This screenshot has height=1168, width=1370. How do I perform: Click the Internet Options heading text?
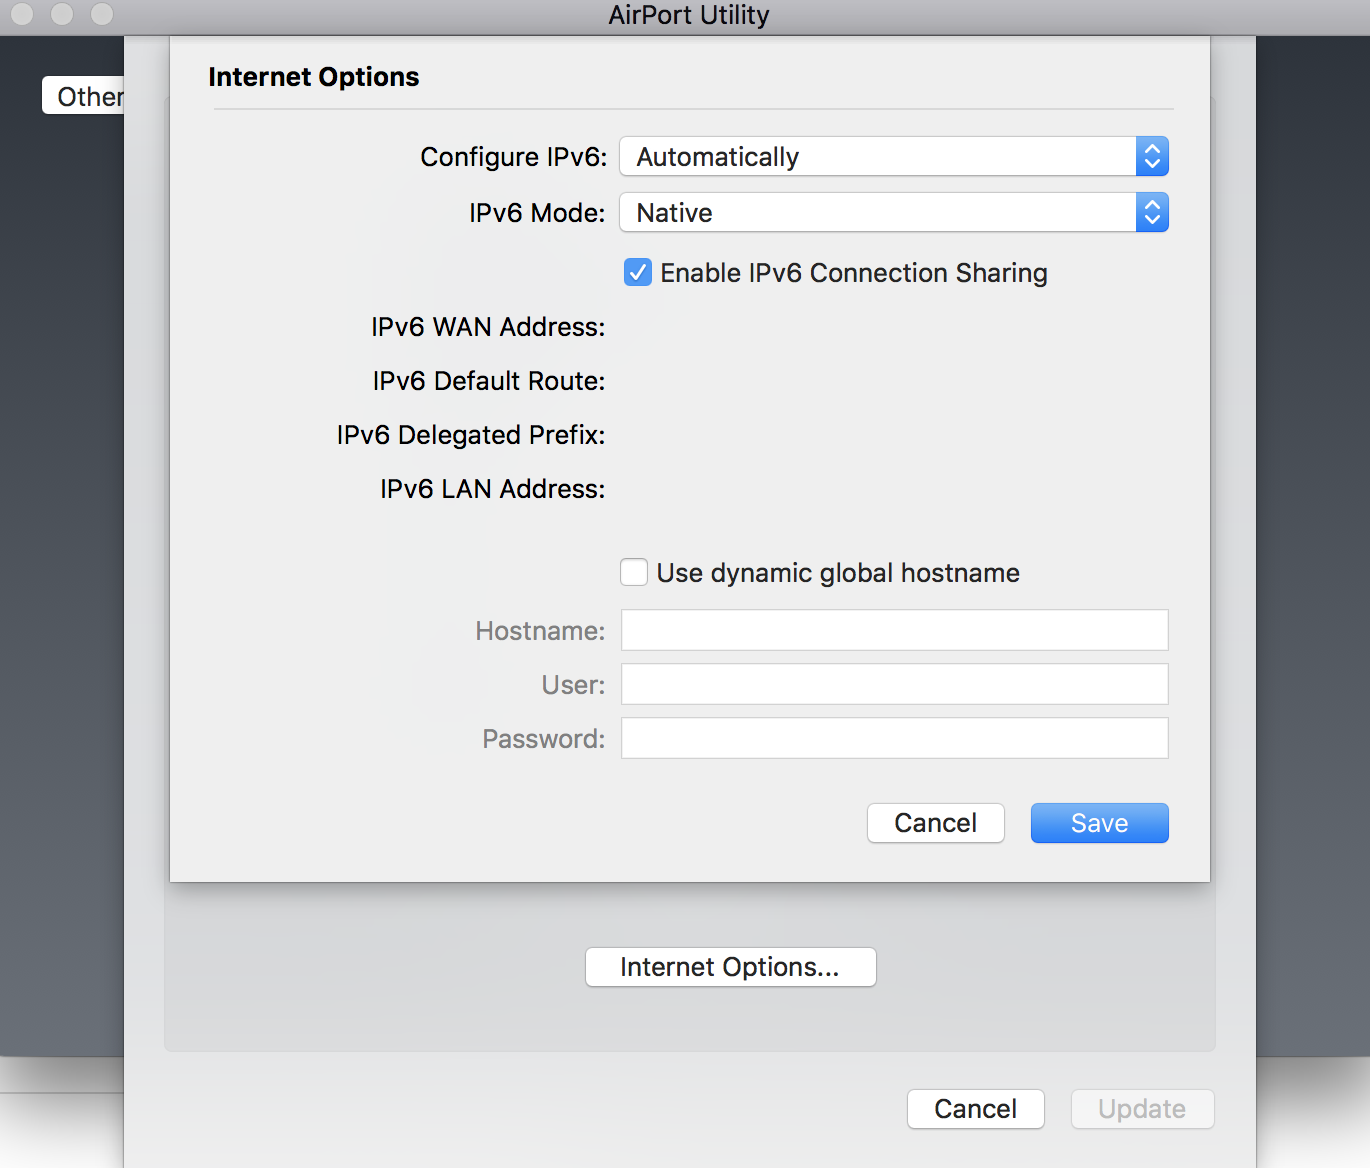[314, 77]
